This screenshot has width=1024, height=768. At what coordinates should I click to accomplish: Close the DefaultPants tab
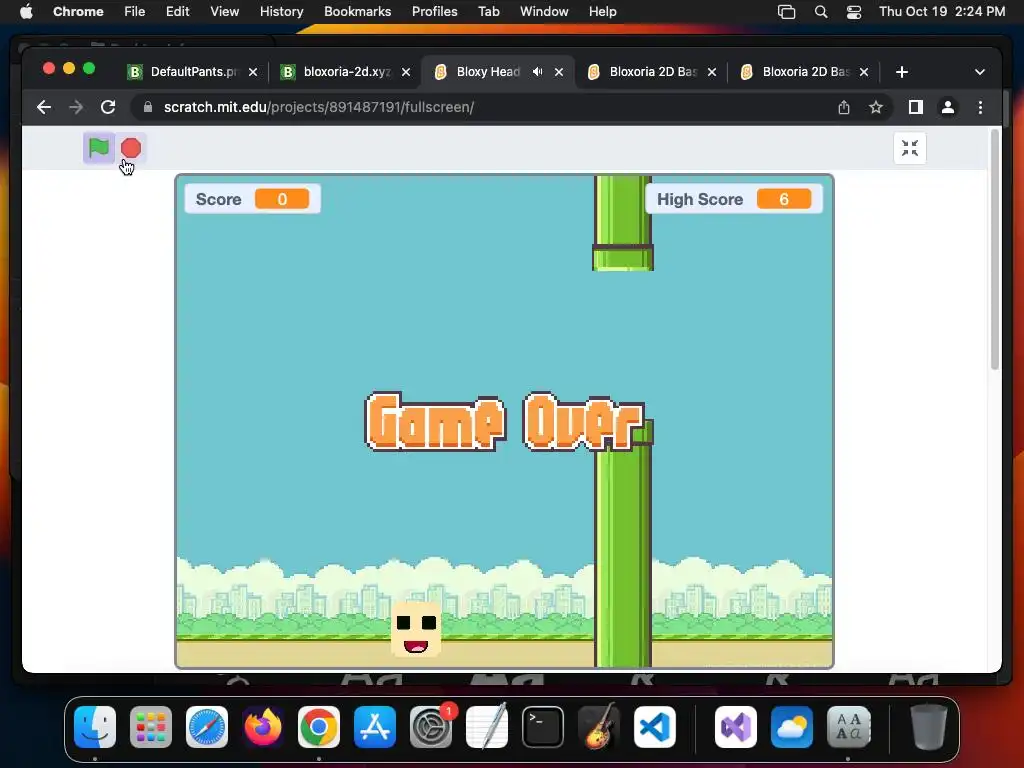pos(253,72)
